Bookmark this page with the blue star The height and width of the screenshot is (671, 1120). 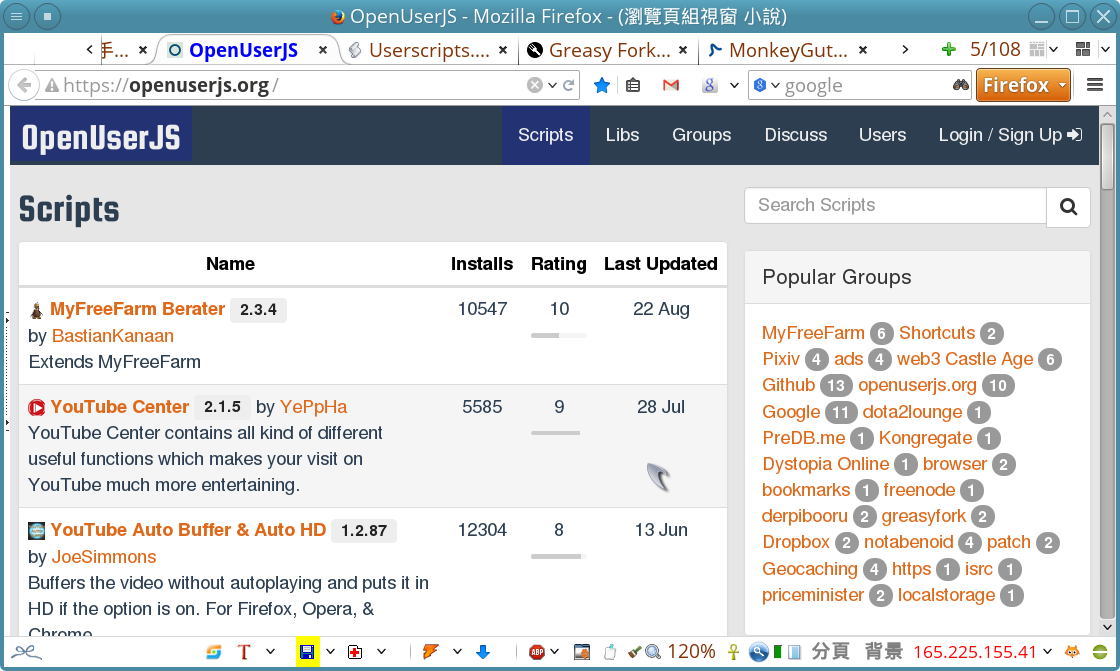pyautogui.click(x=602, y=86)
